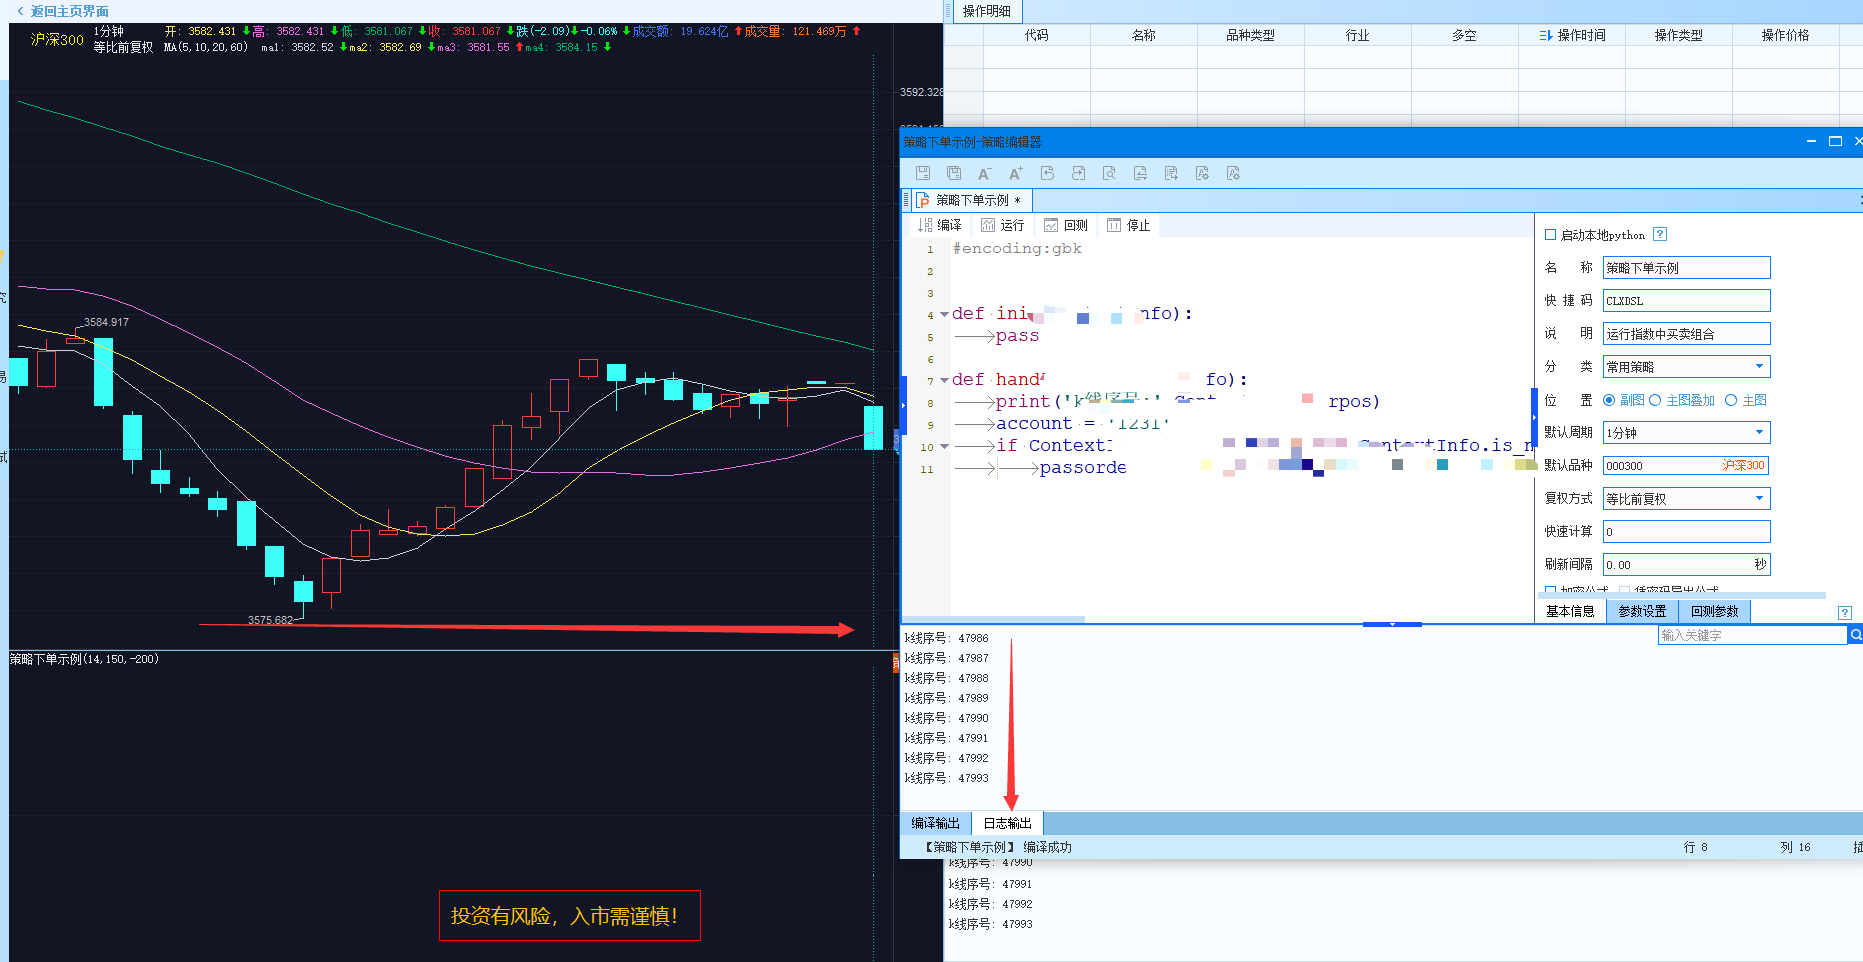Screen dimensions: 1863x962
Task: Click the save all icon
Action: (954, 173)
